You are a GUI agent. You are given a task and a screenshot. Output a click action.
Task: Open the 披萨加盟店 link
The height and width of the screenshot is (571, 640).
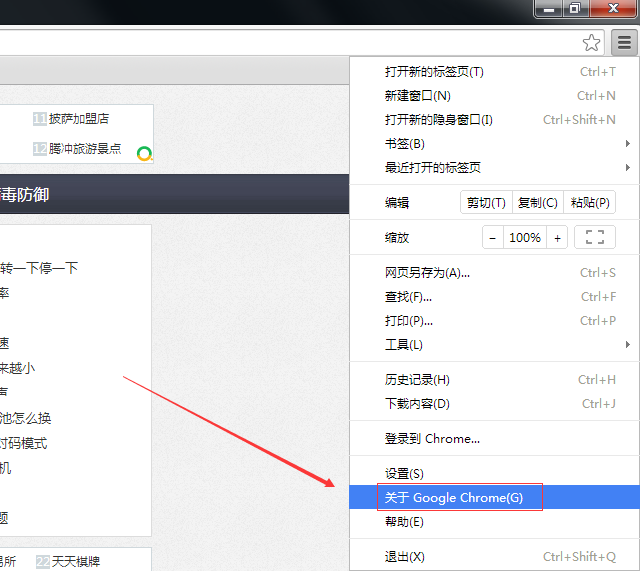[x=79, y=119]
